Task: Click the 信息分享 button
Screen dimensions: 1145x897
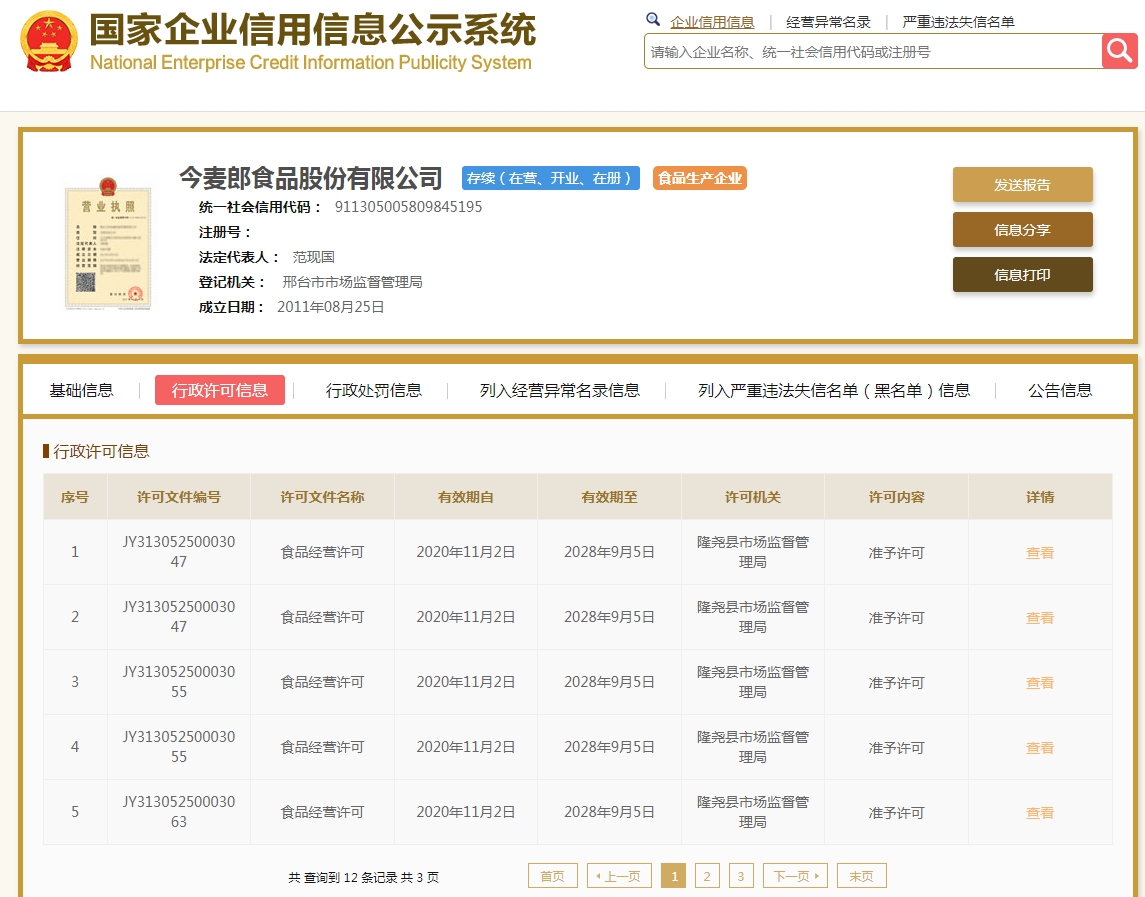Action: (x=1022, y=230)
